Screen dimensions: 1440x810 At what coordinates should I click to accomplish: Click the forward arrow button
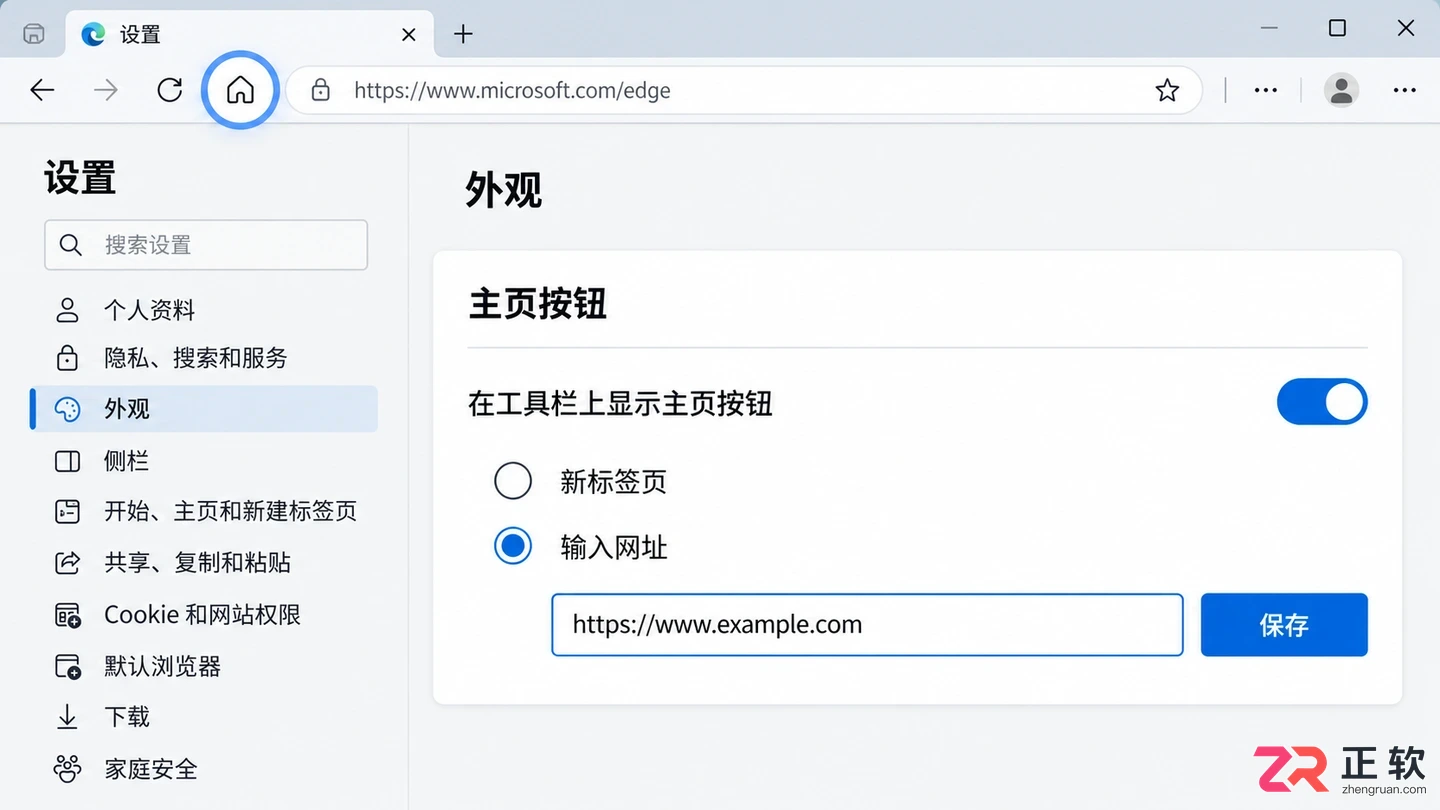(105, 90)
